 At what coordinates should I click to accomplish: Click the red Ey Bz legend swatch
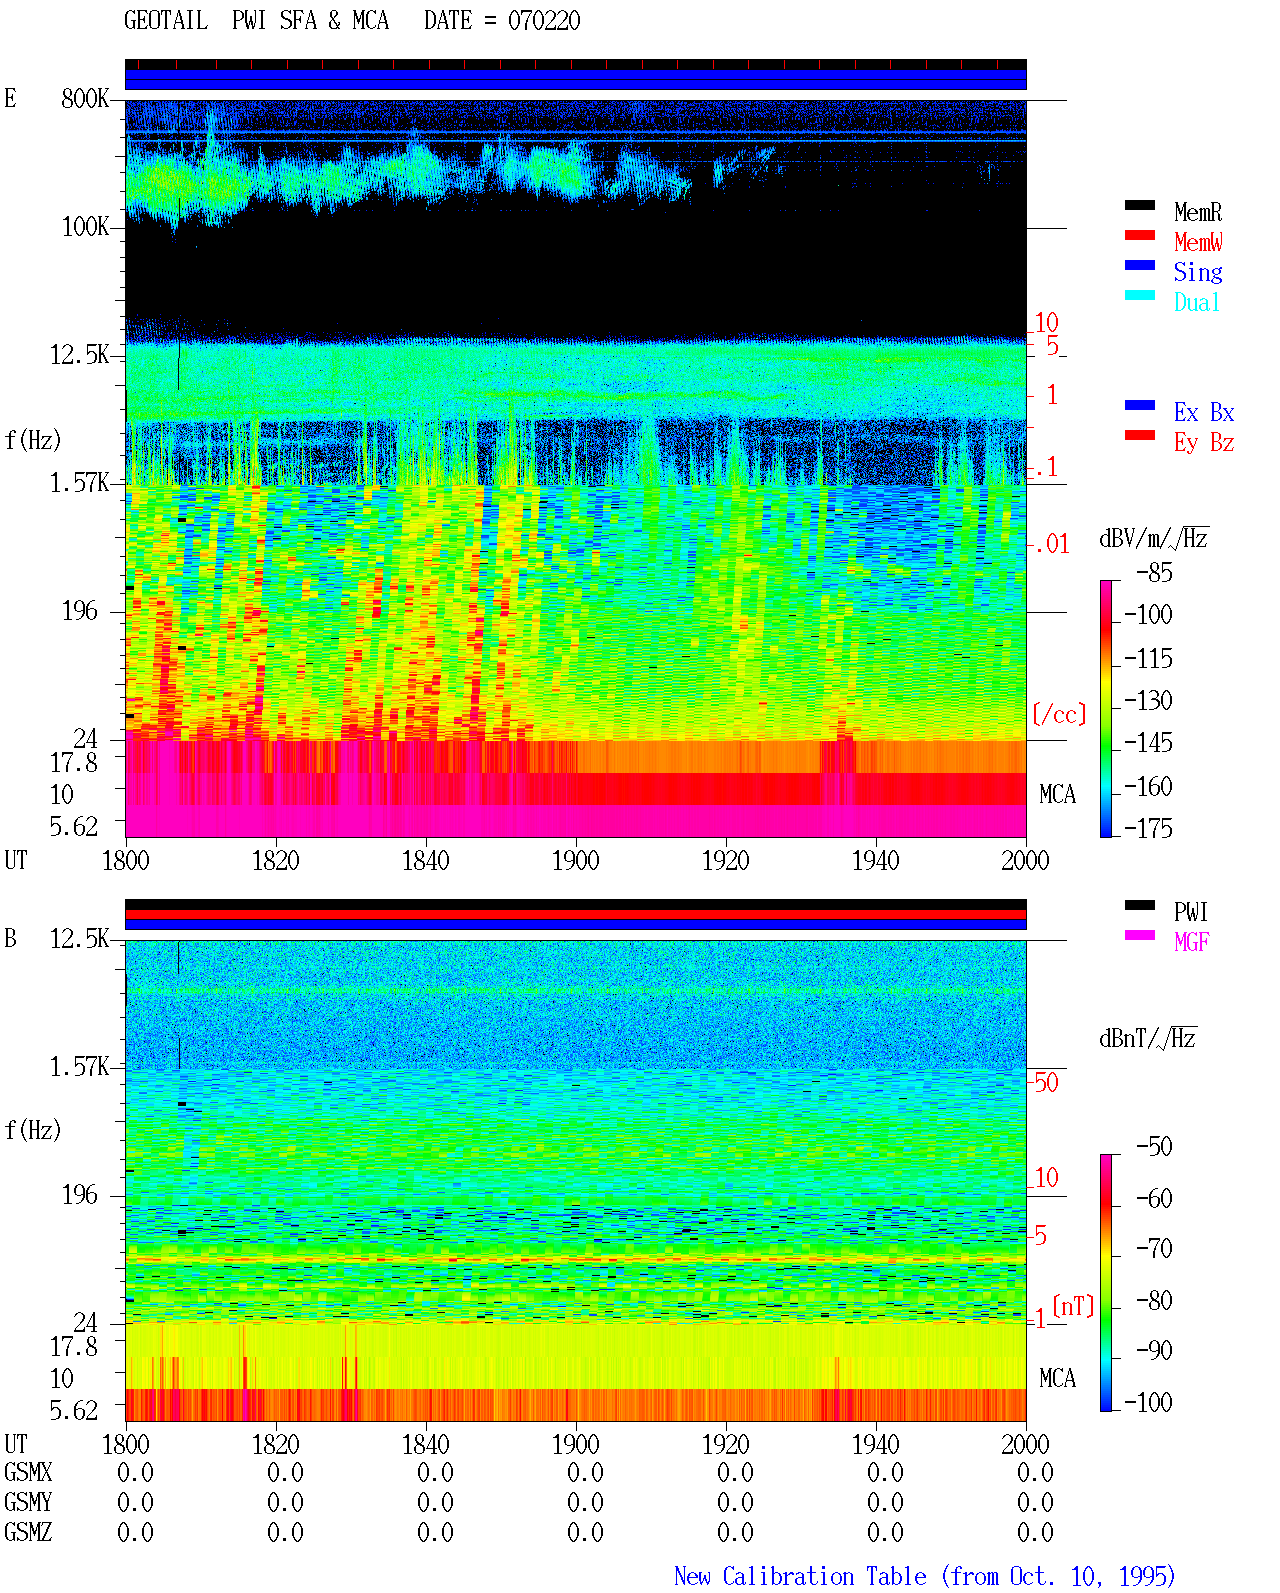(1139, 435)
